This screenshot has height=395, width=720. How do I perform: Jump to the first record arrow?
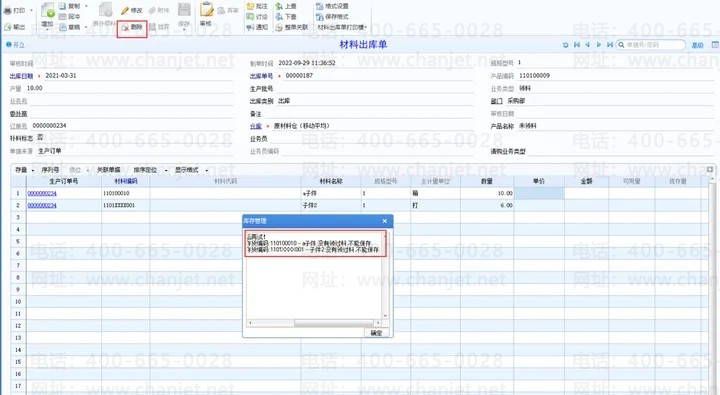tap(577, 45)
